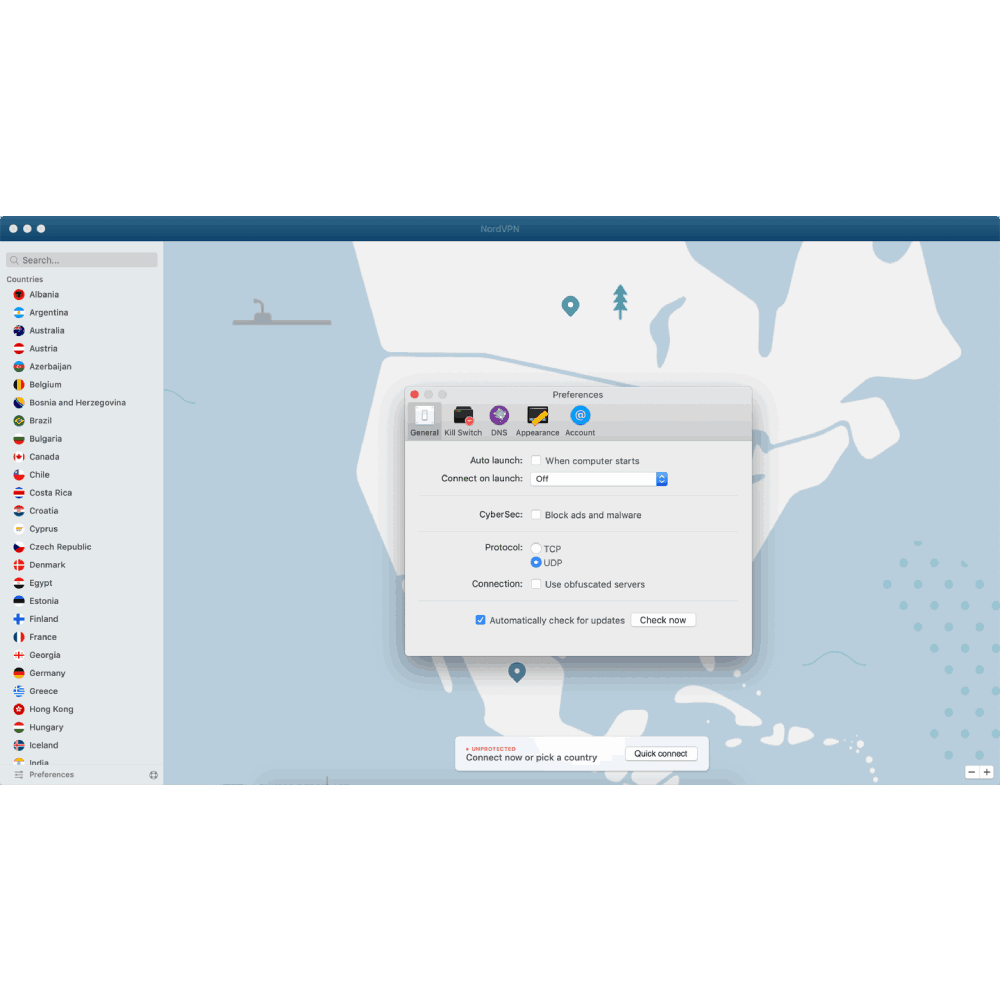Click the Cyprus flag icon

click(x=19, y=529)
